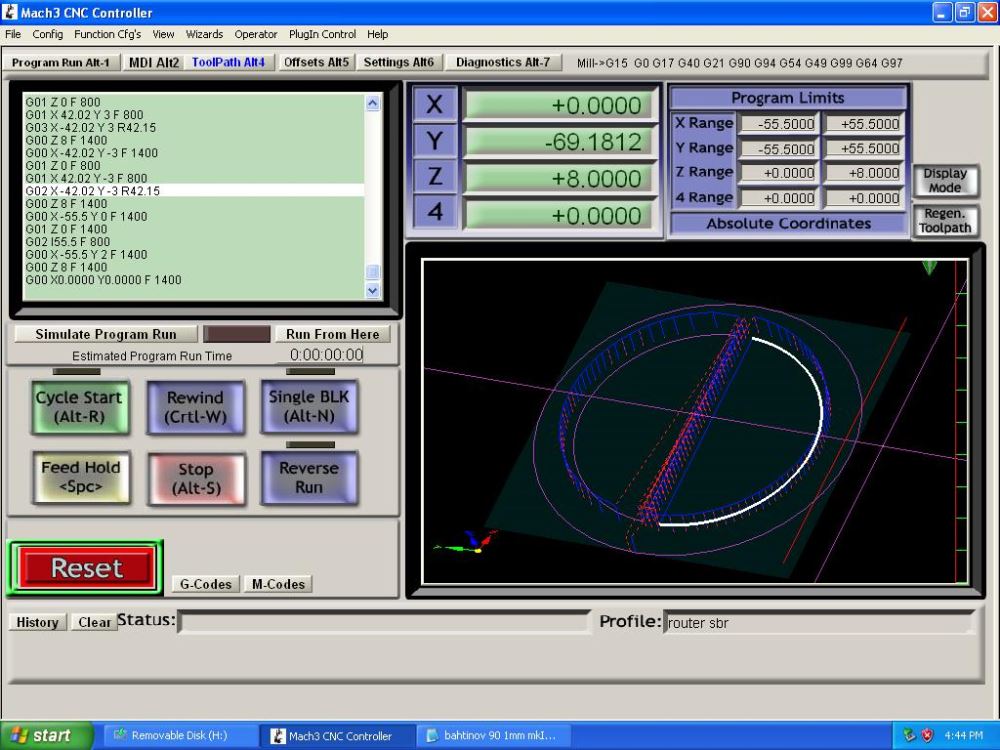Screen dimensions: 1000x750
Task: Click Run From Here button
Action: click(332, 334)
